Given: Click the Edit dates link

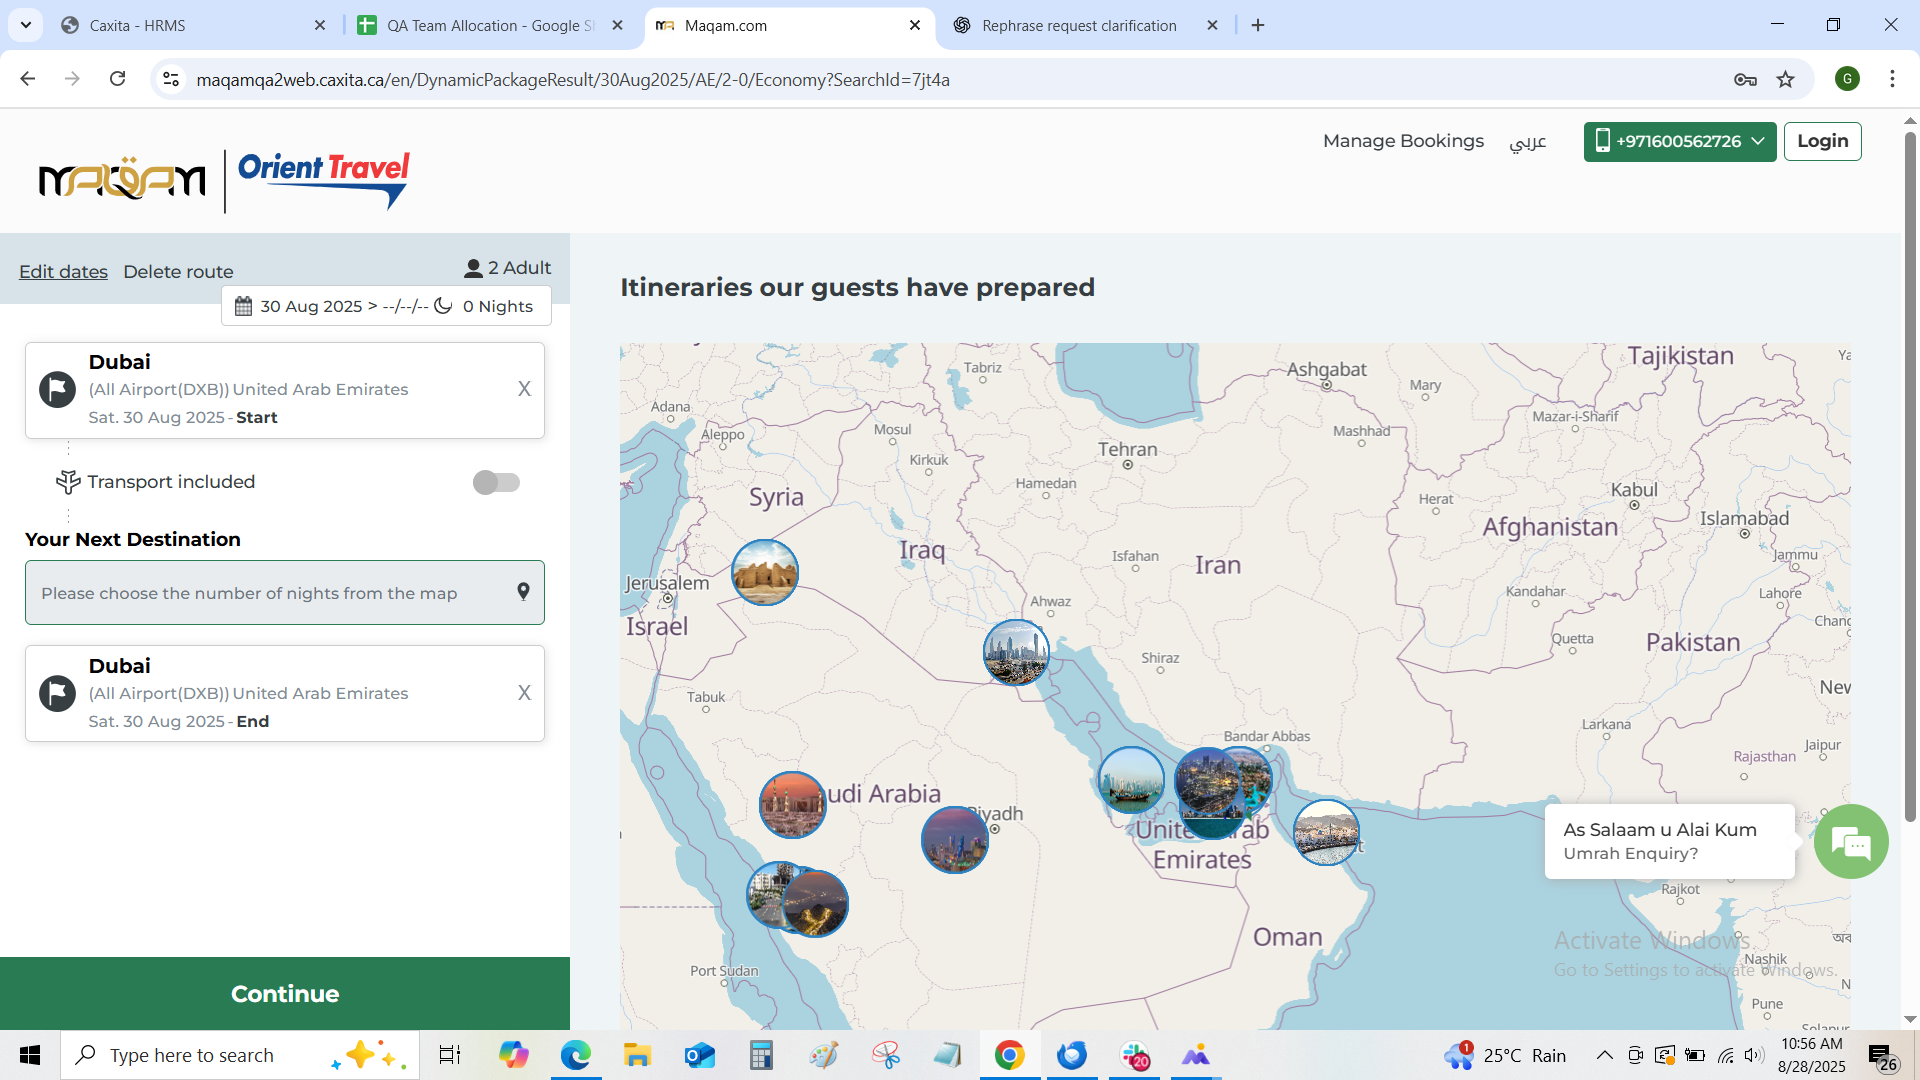Looking at the screenshot, I should 63,271.
